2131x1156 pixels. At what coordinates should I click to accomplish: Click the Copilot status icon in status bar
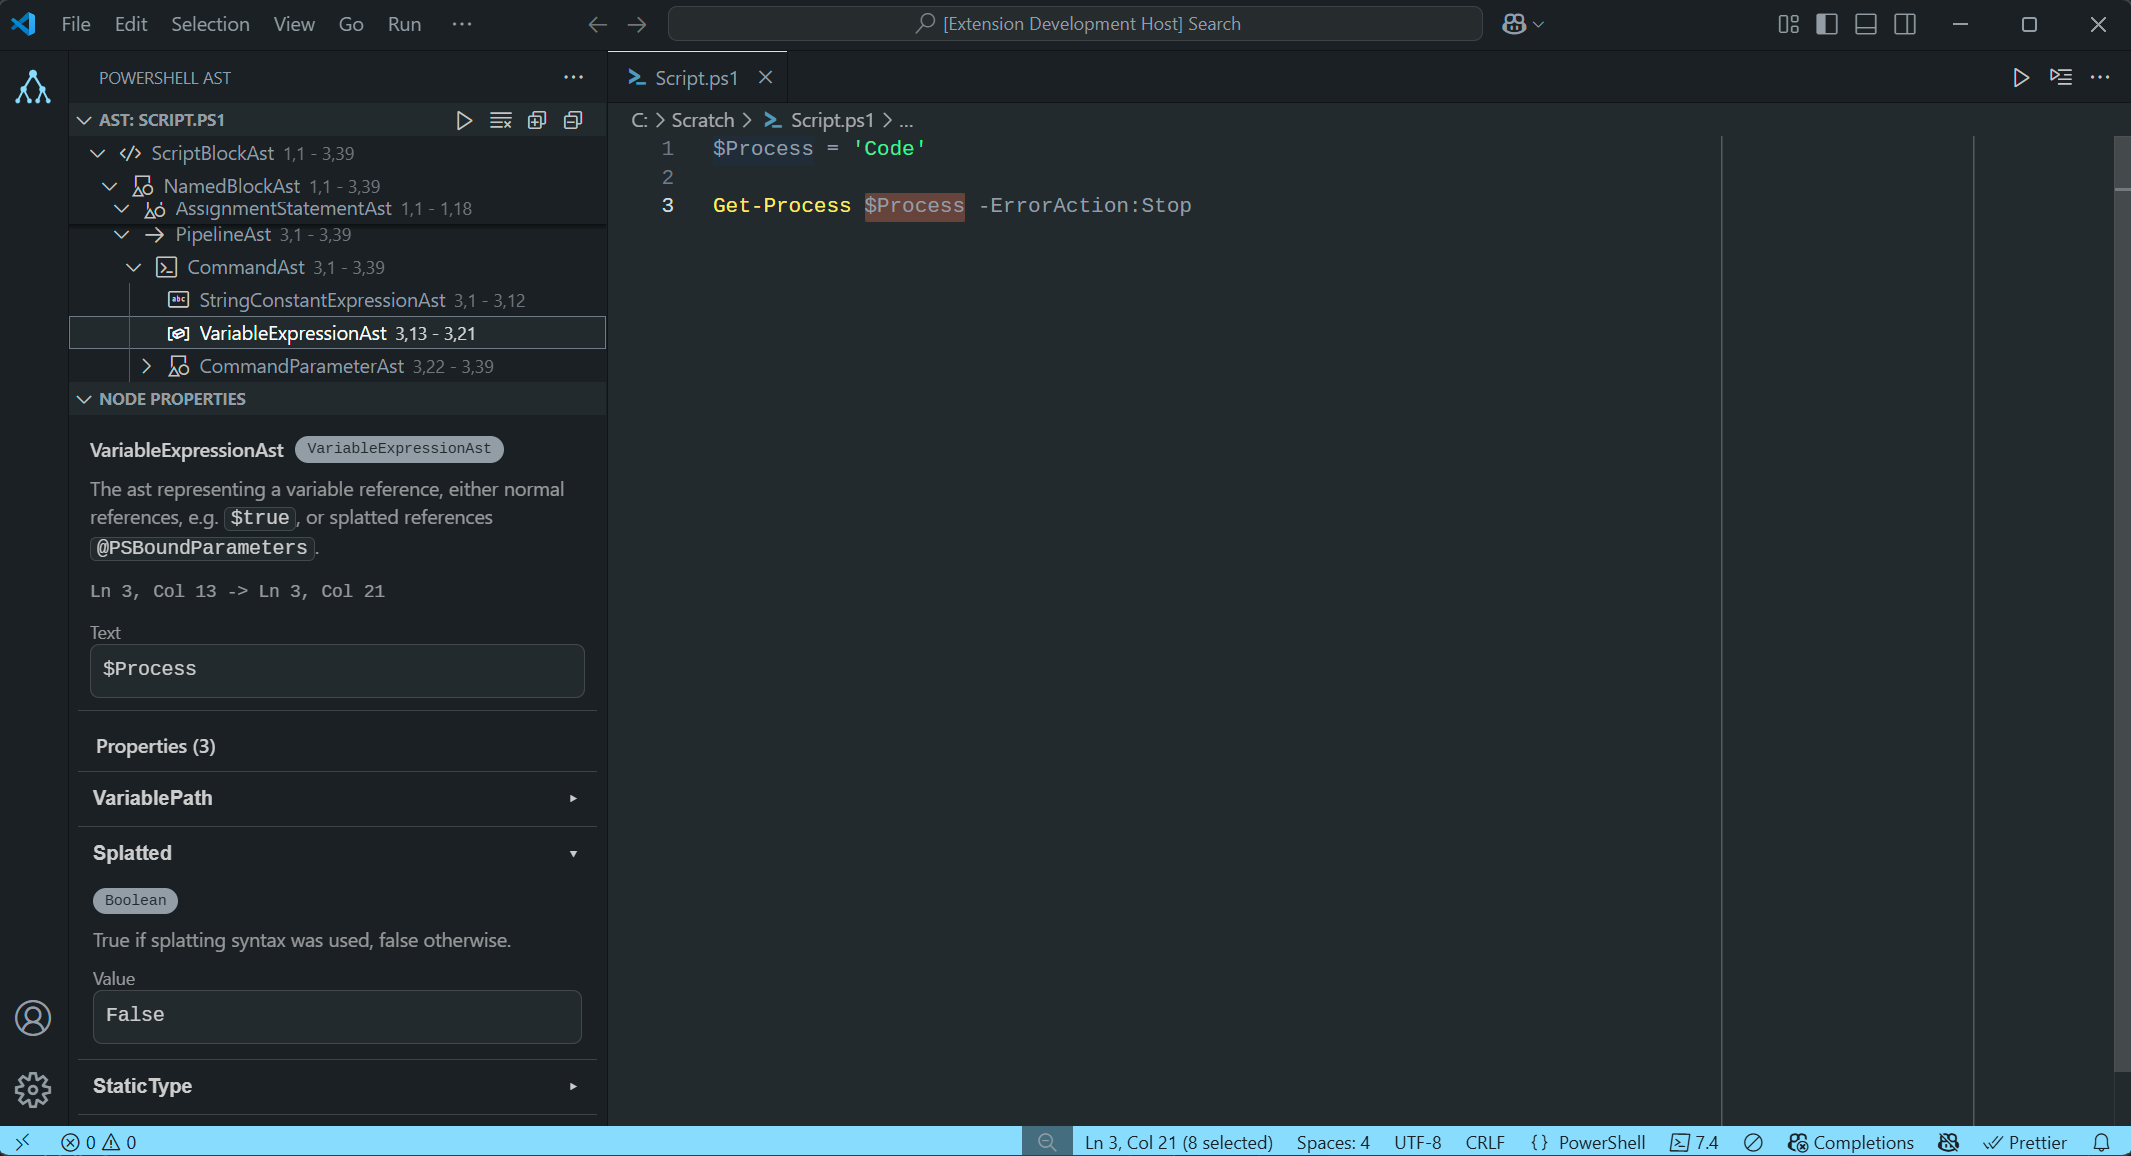(x=1948, y=1142)
